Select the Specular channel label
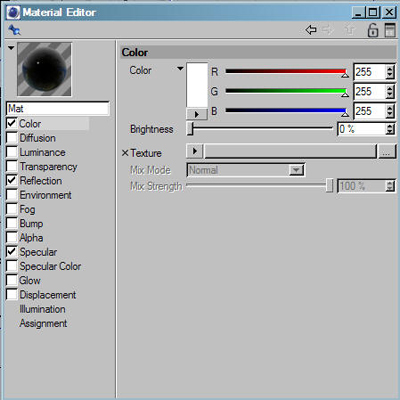 coord(38,252)
